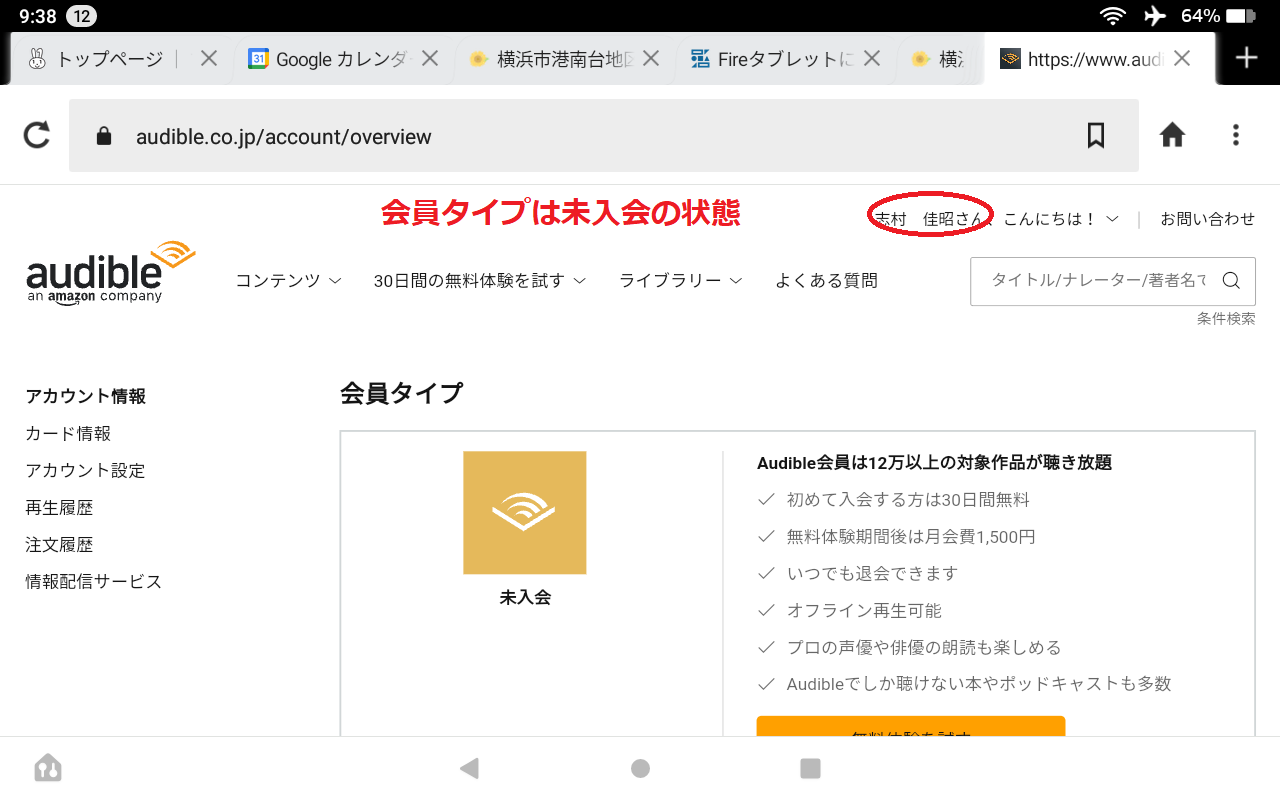Click the Audible会員は12万以上 heading text
The width and height of the screenshot is (1280, 800).
tap(935, 462)
